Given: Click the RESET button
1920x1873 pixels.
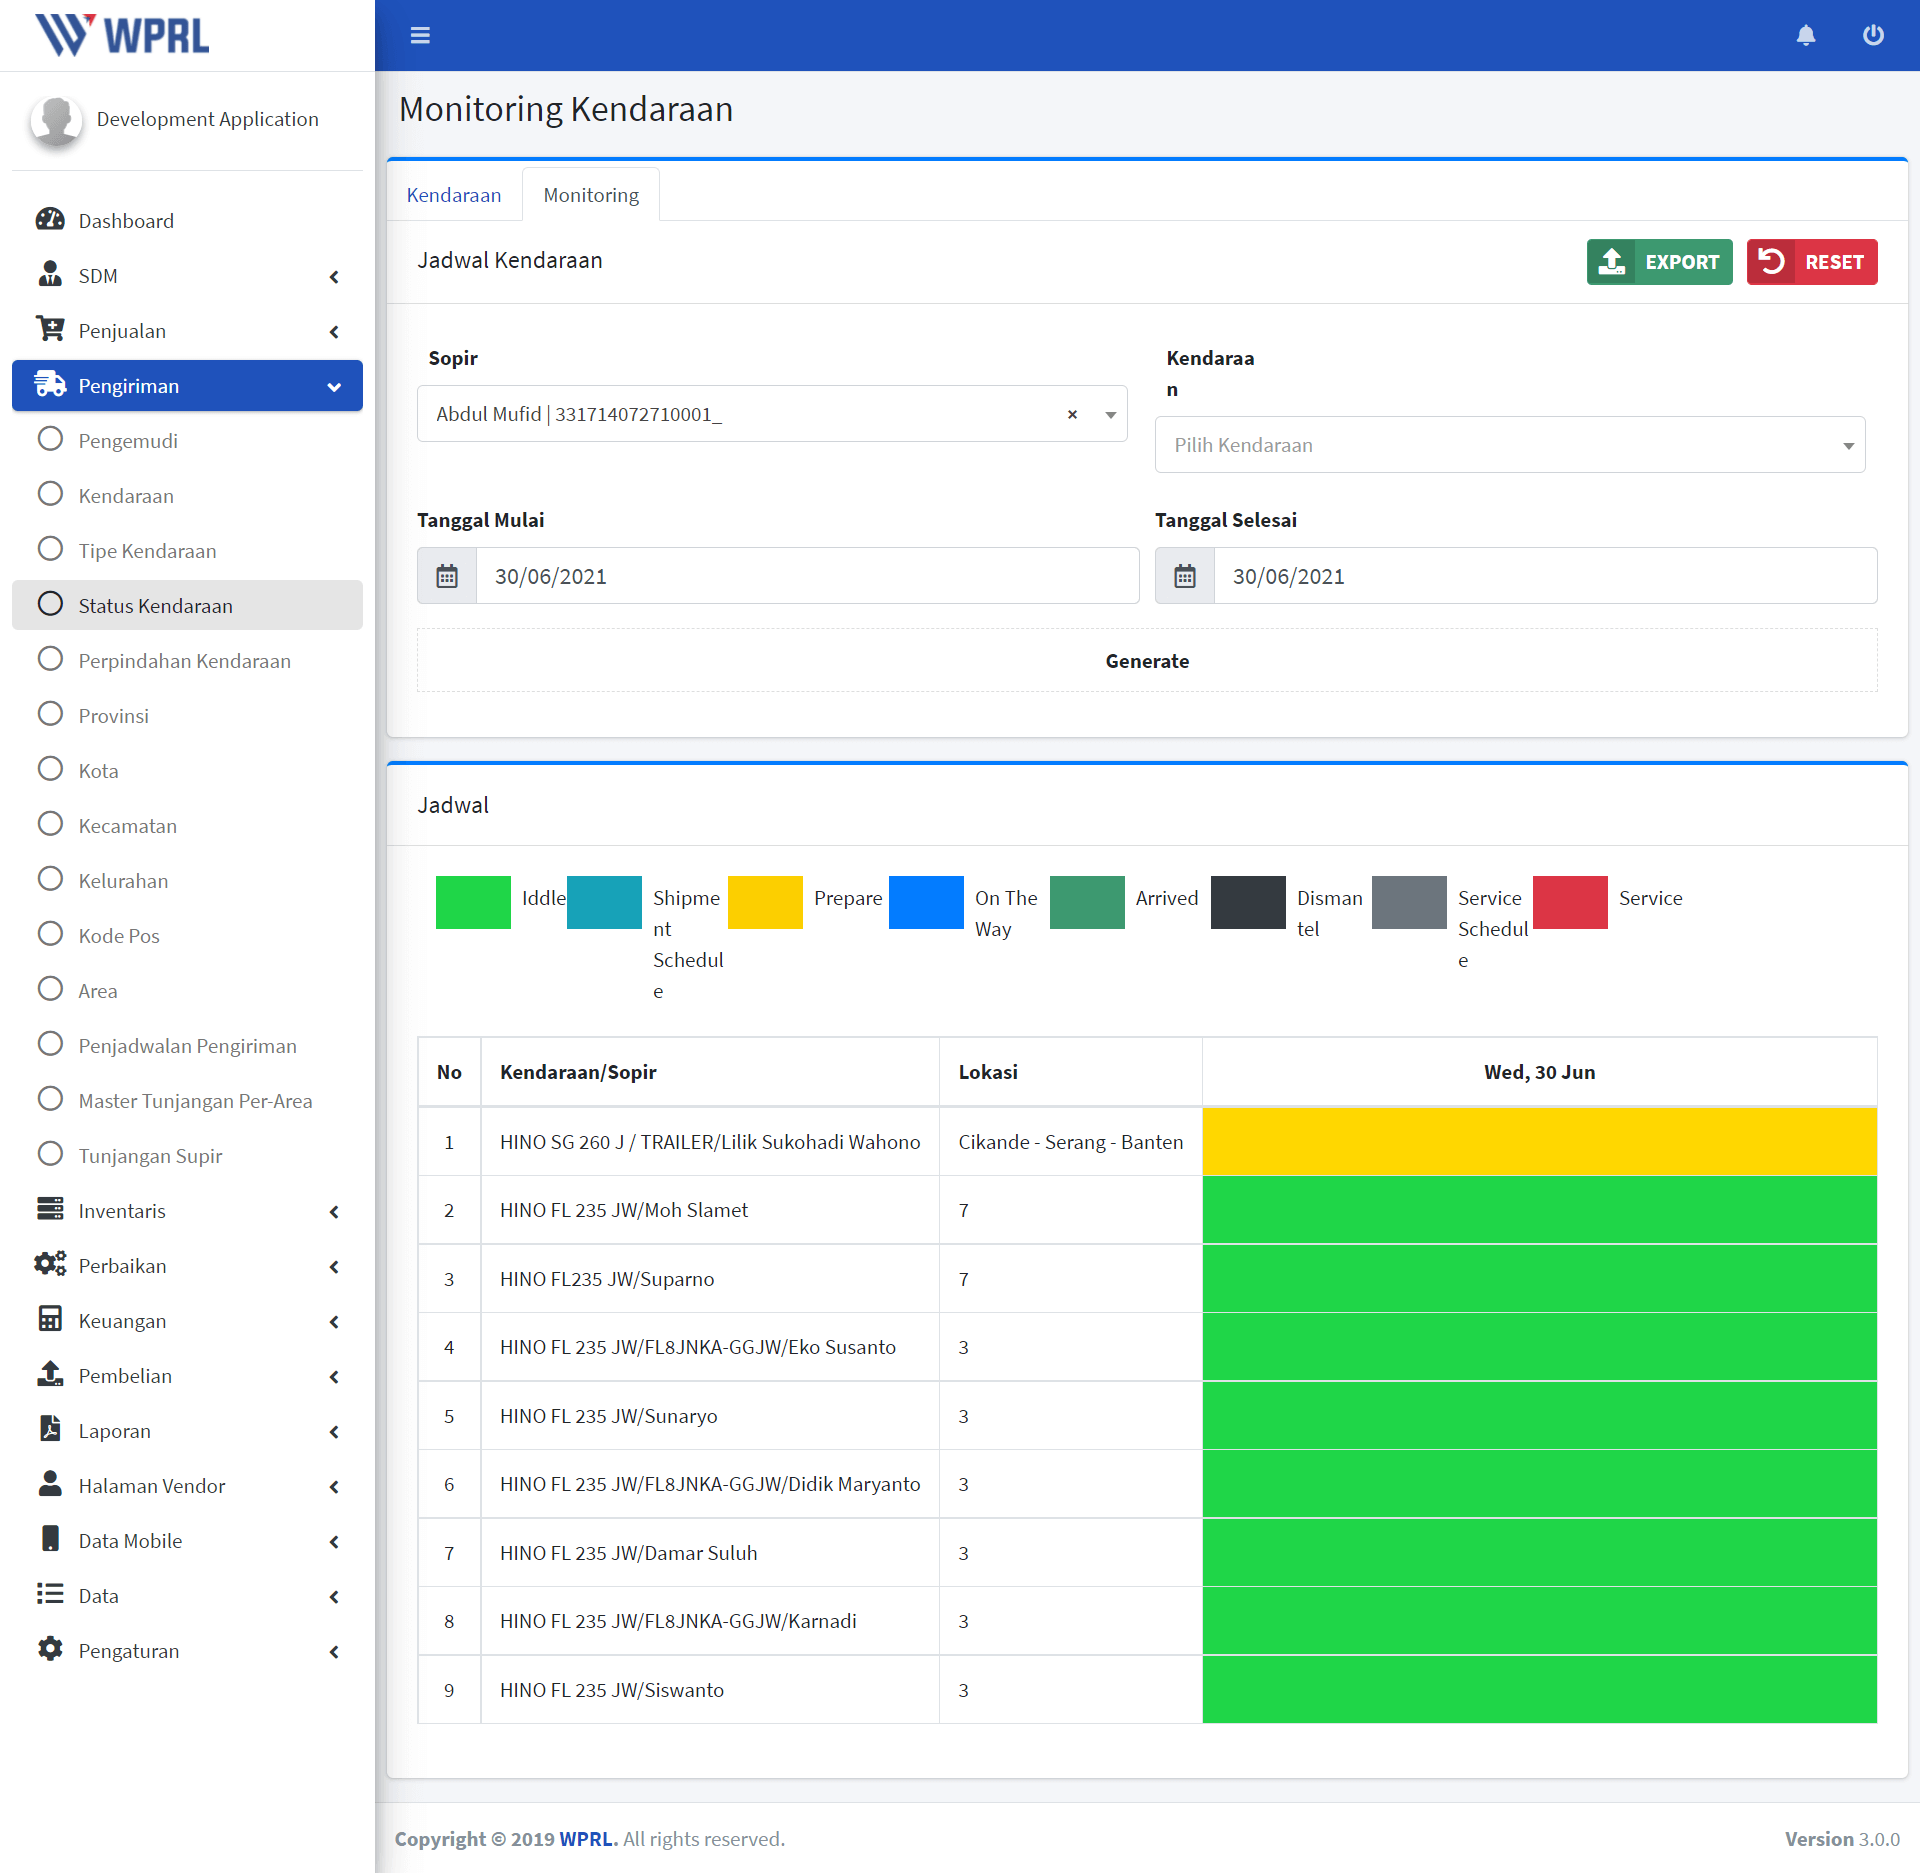Looking at the screenshot, I should 1812,262.
